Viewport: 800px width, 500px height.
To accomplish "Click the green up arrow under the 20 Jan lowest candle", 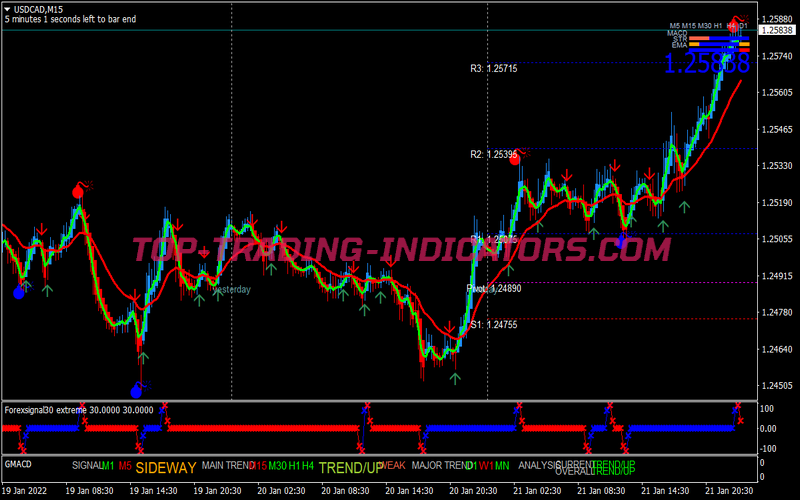I will pos(455,378).
